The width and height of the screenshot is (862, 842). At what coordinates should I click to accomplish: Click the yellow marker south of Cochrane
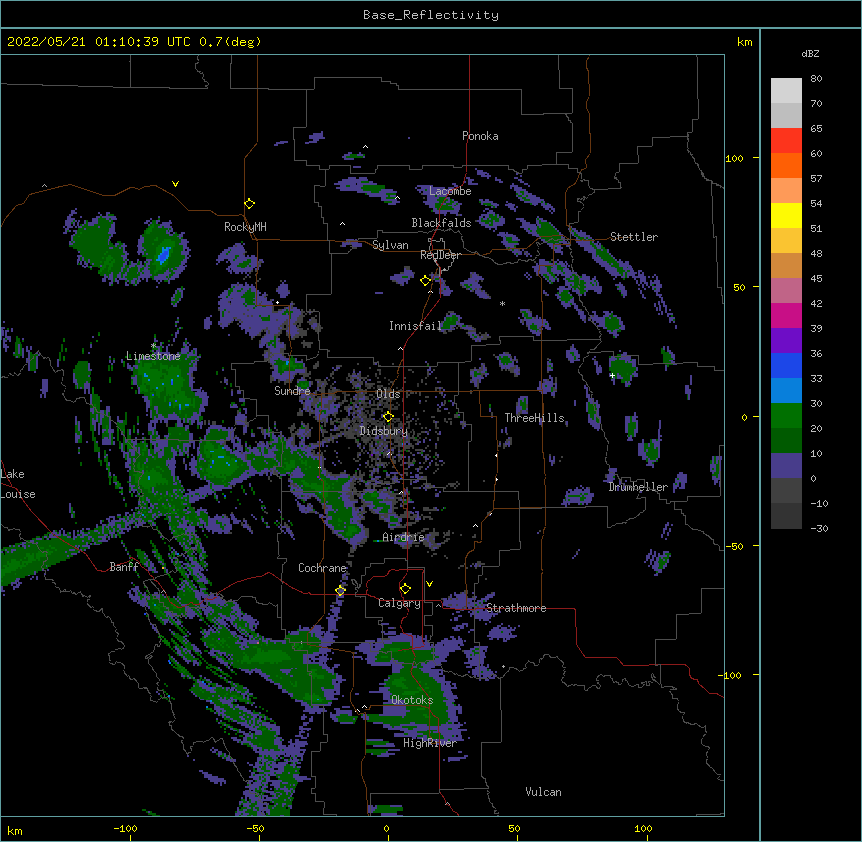(x=340, y=590)
